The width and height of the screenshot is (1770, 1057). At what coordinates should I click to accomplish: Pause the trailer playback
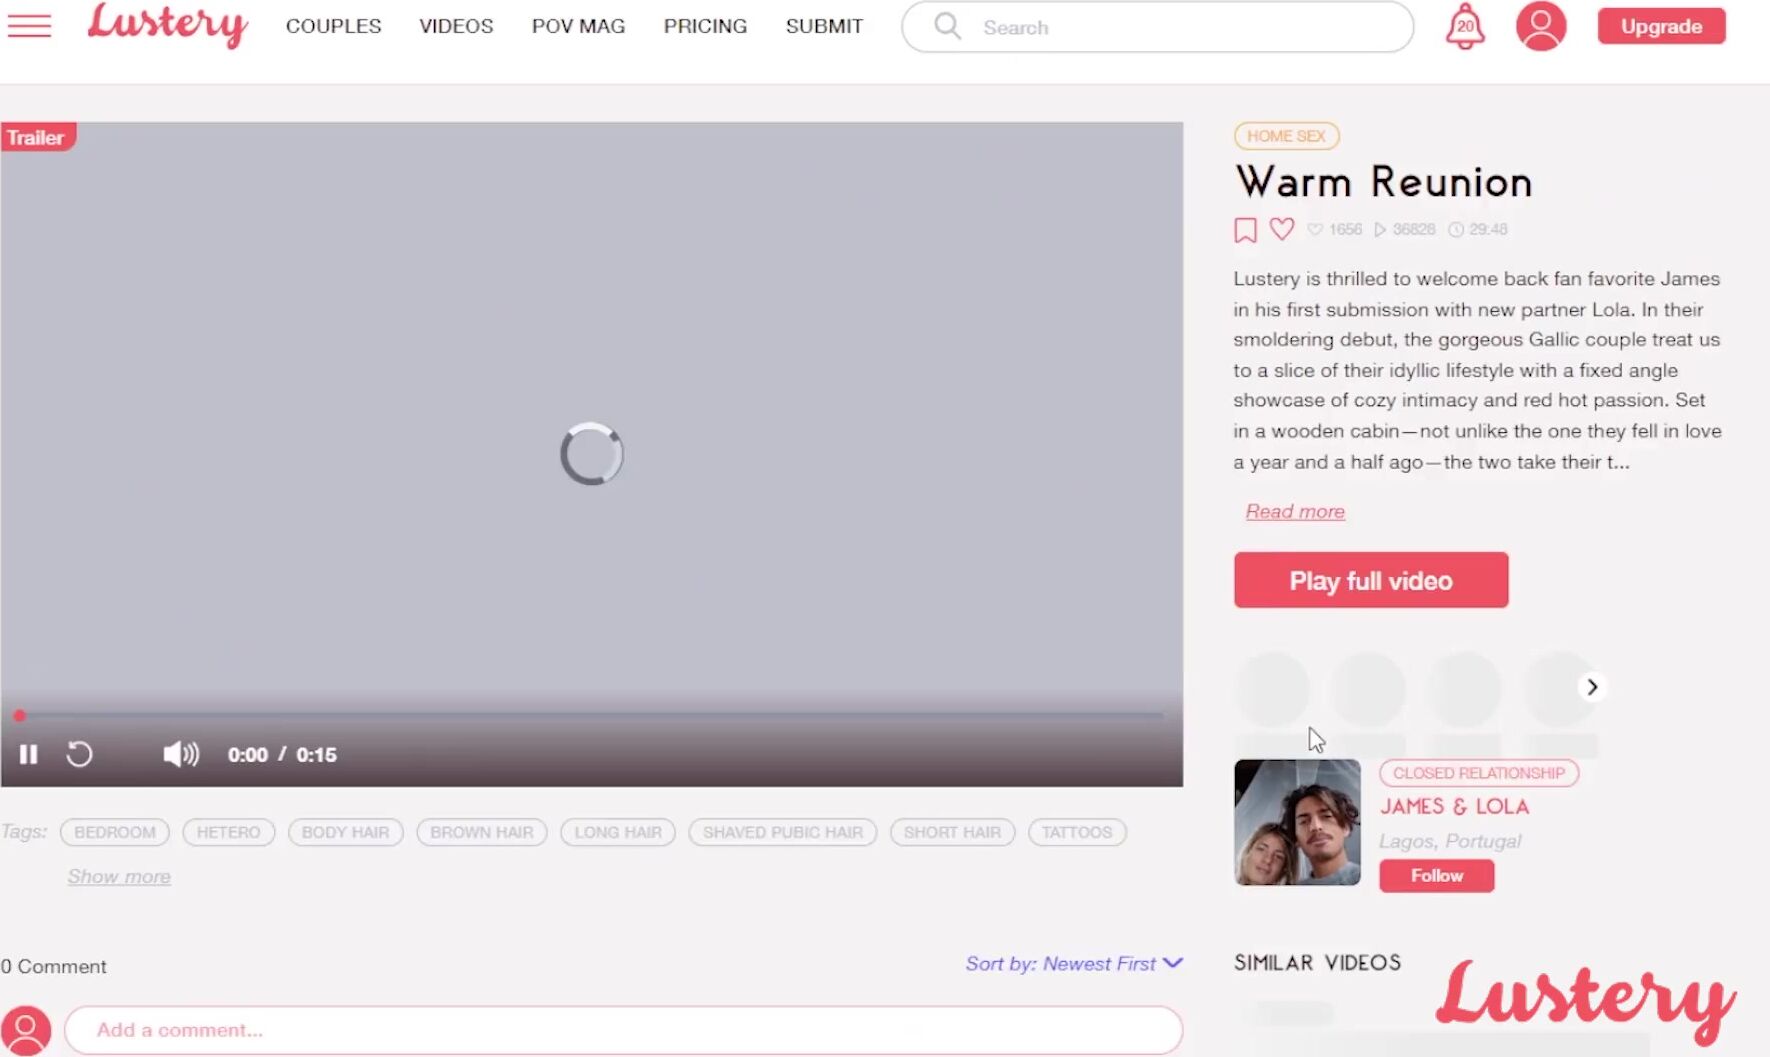pos(29,754)
